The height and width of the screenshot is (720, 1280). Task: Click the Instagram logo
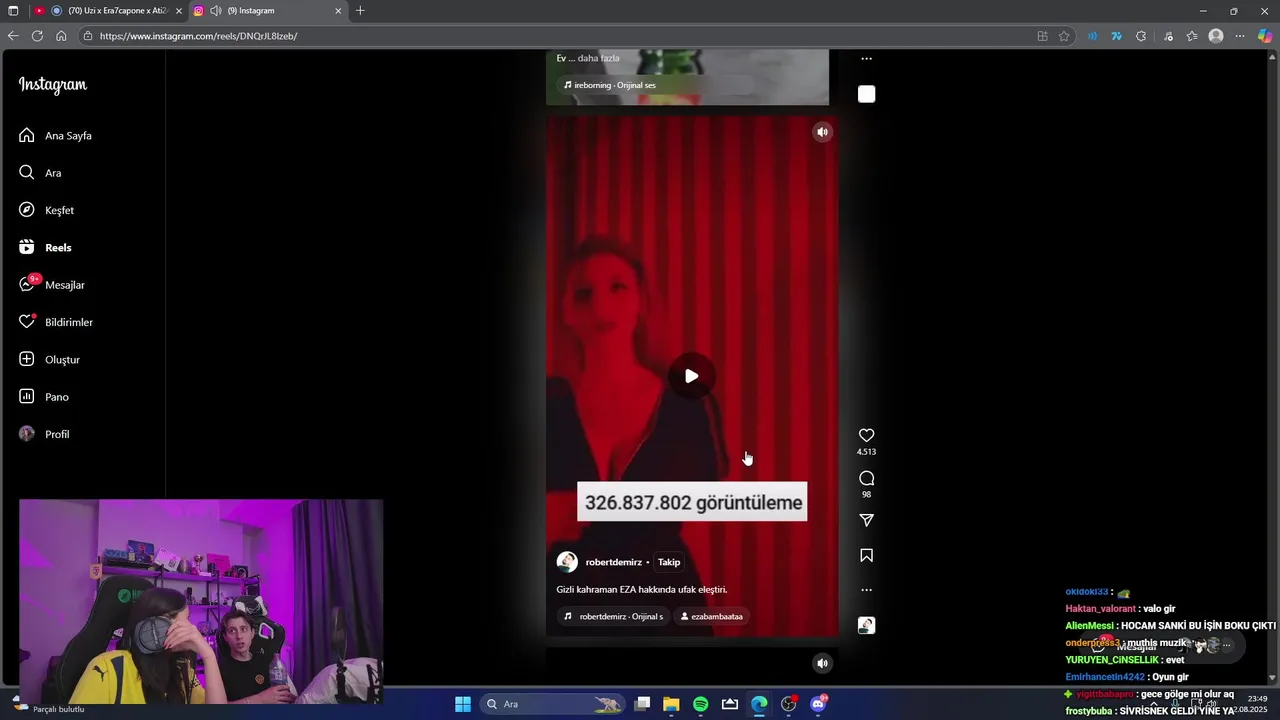53,85
